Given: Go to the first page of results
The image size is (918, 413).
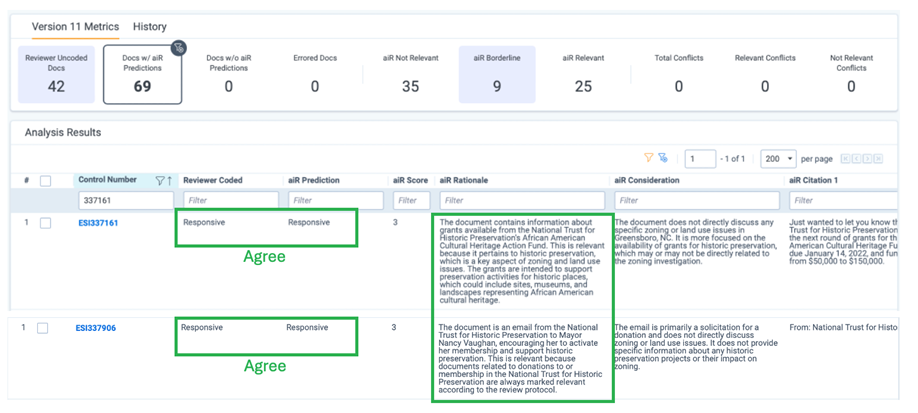Looking at the screenshot, I should click(x=845, y=159).
